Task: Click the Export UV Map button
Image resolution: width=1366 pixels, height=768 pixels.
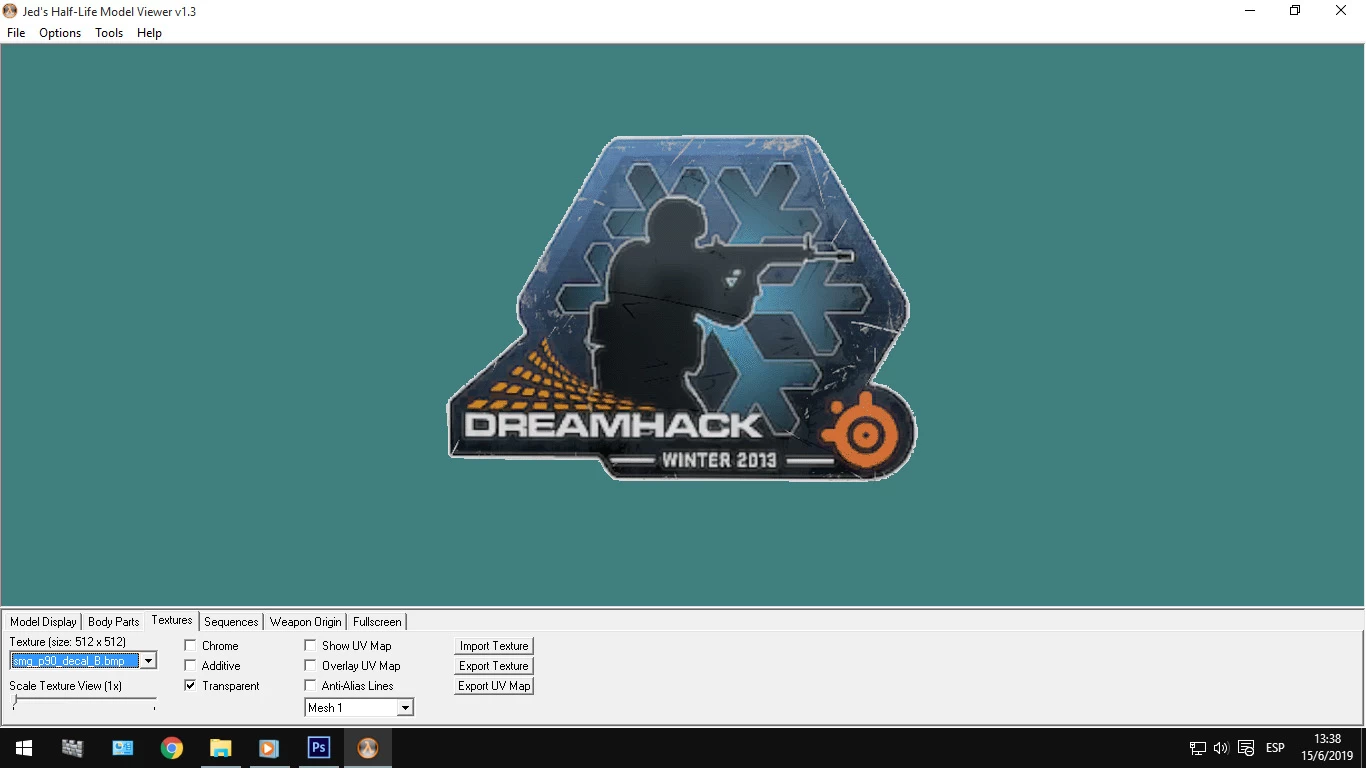Action: pyautogui.click(x=494, y=686)
